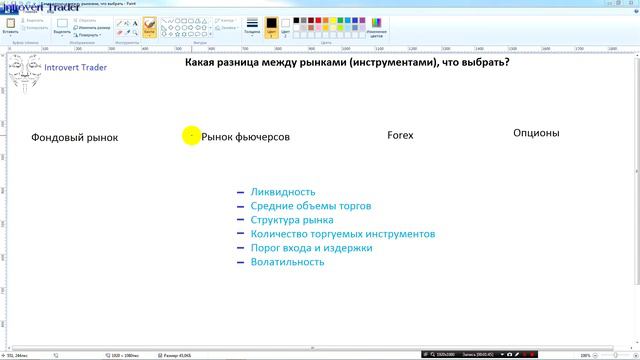Viewport: 640px width, 360px height.
Task: Switch to the Вид ribbon tab
Action: tap(50, 11)
